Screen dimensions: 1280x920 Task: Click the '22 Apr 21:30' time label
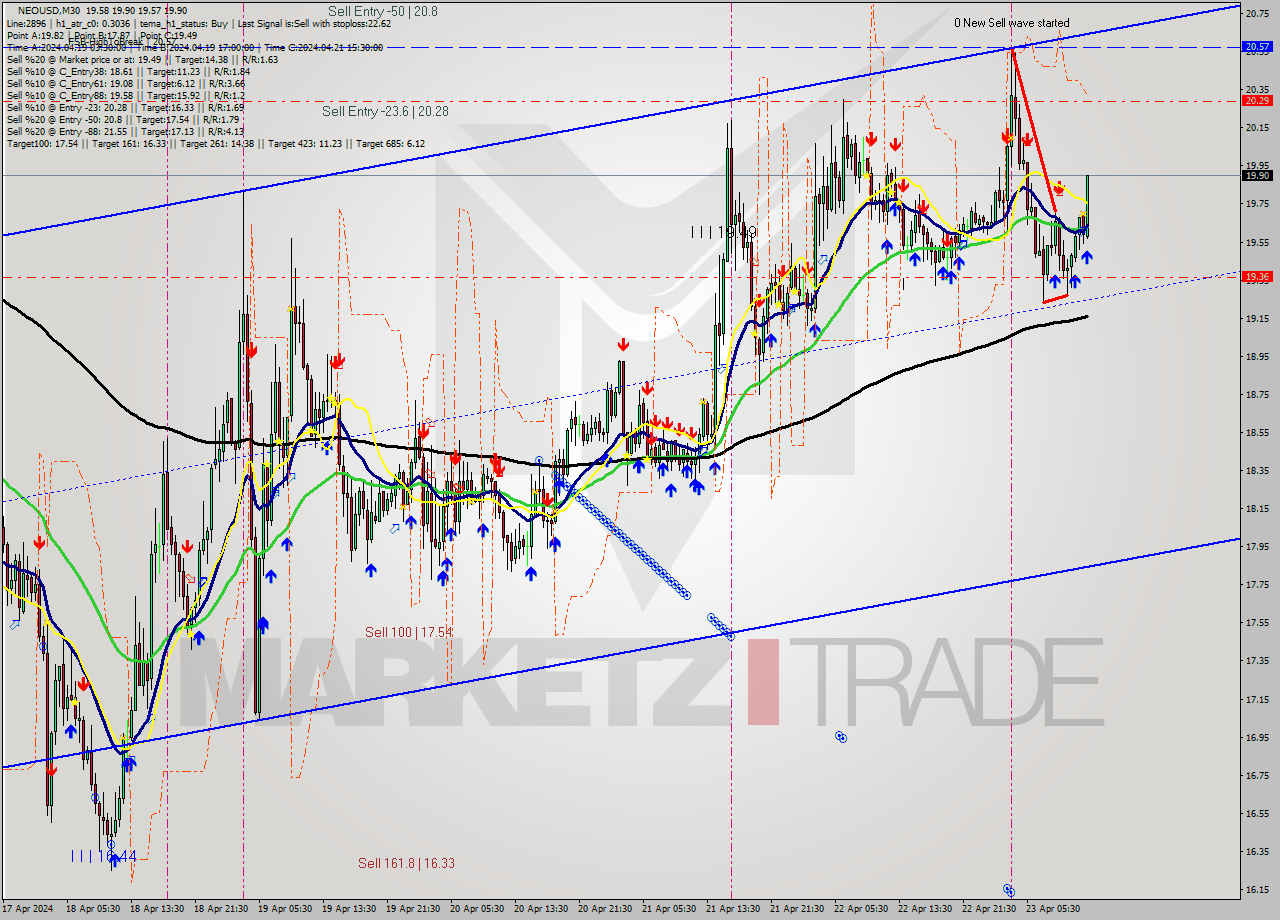tap(991, 909)
